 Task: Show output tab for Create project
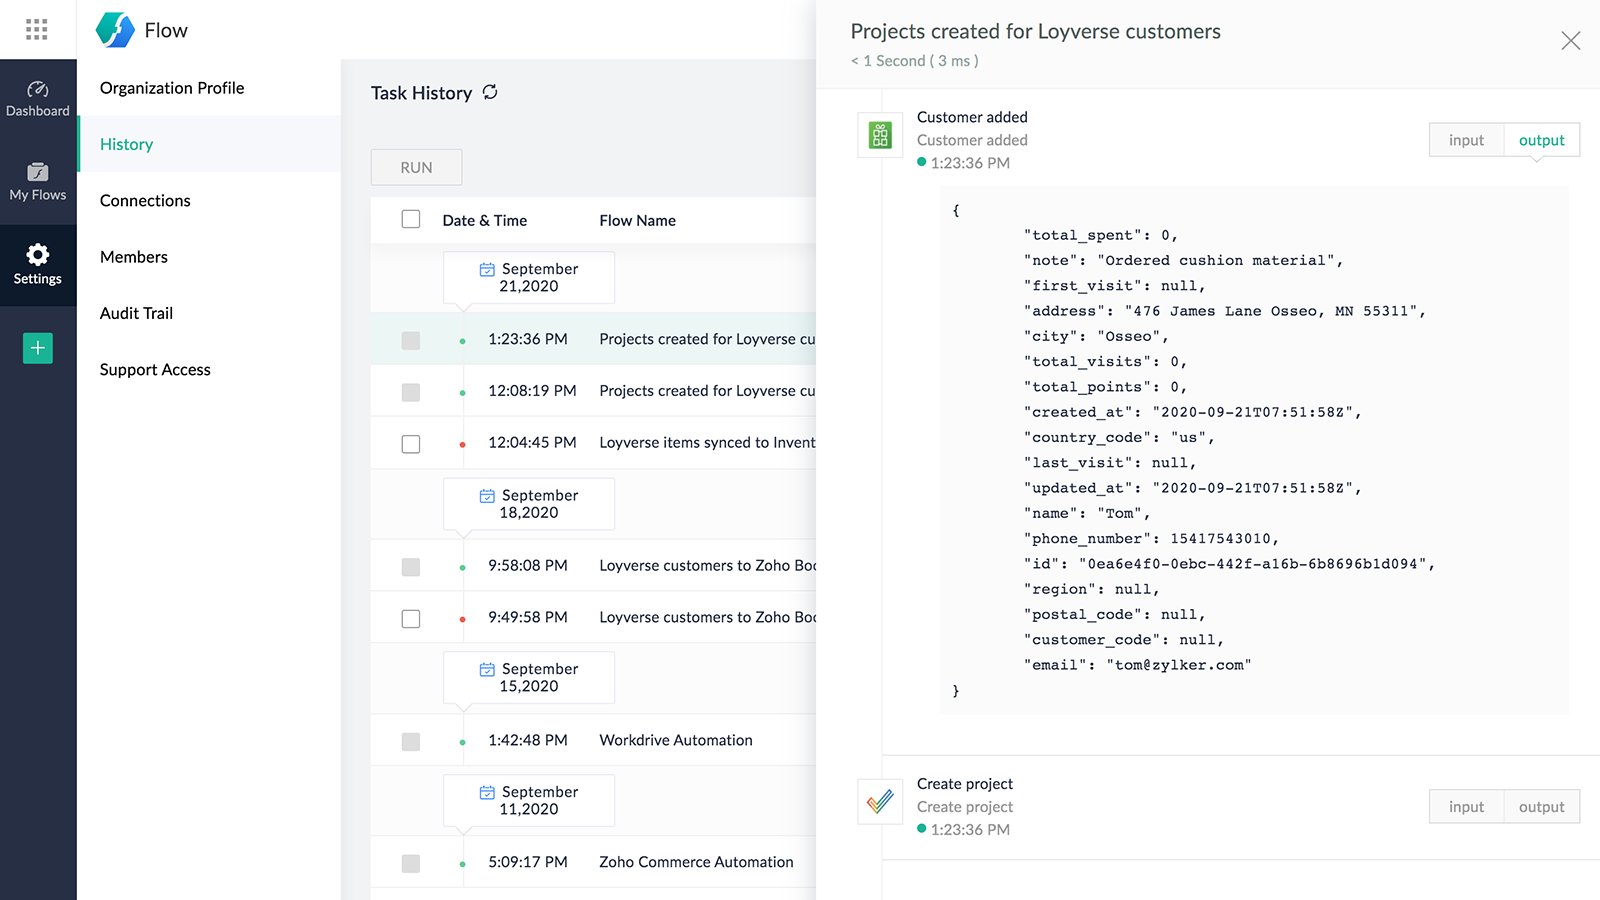click(1541, 807)
